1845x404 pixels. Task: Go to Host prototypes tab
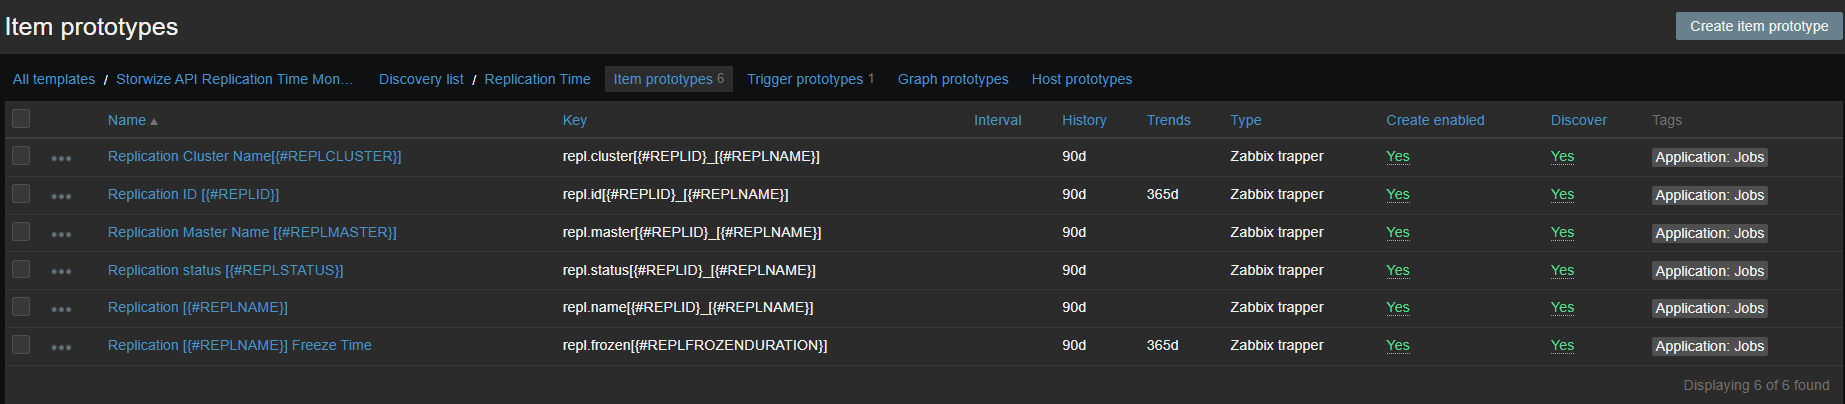click(x=1081, y=79)
